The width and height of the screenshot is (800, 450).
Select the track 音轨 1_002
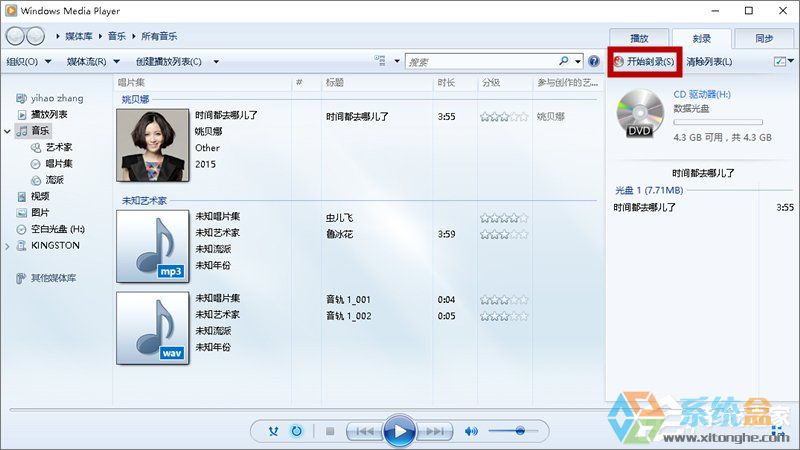[349, 316]
